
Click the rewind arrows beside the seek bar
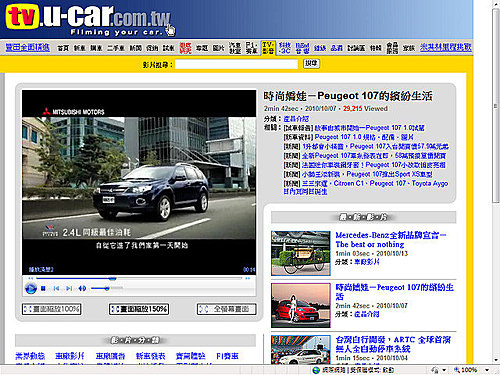coord(31,278)
